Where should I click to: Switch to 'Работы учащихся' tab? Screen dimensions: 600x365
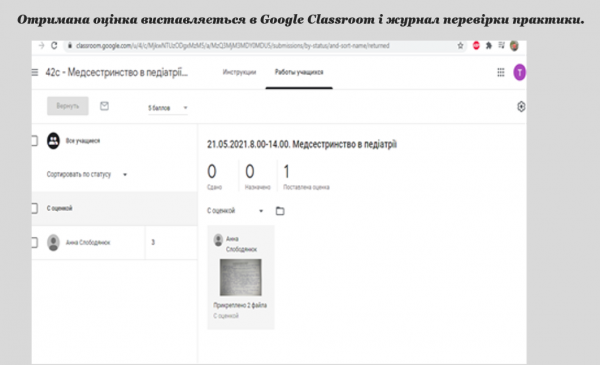(299, 72)
